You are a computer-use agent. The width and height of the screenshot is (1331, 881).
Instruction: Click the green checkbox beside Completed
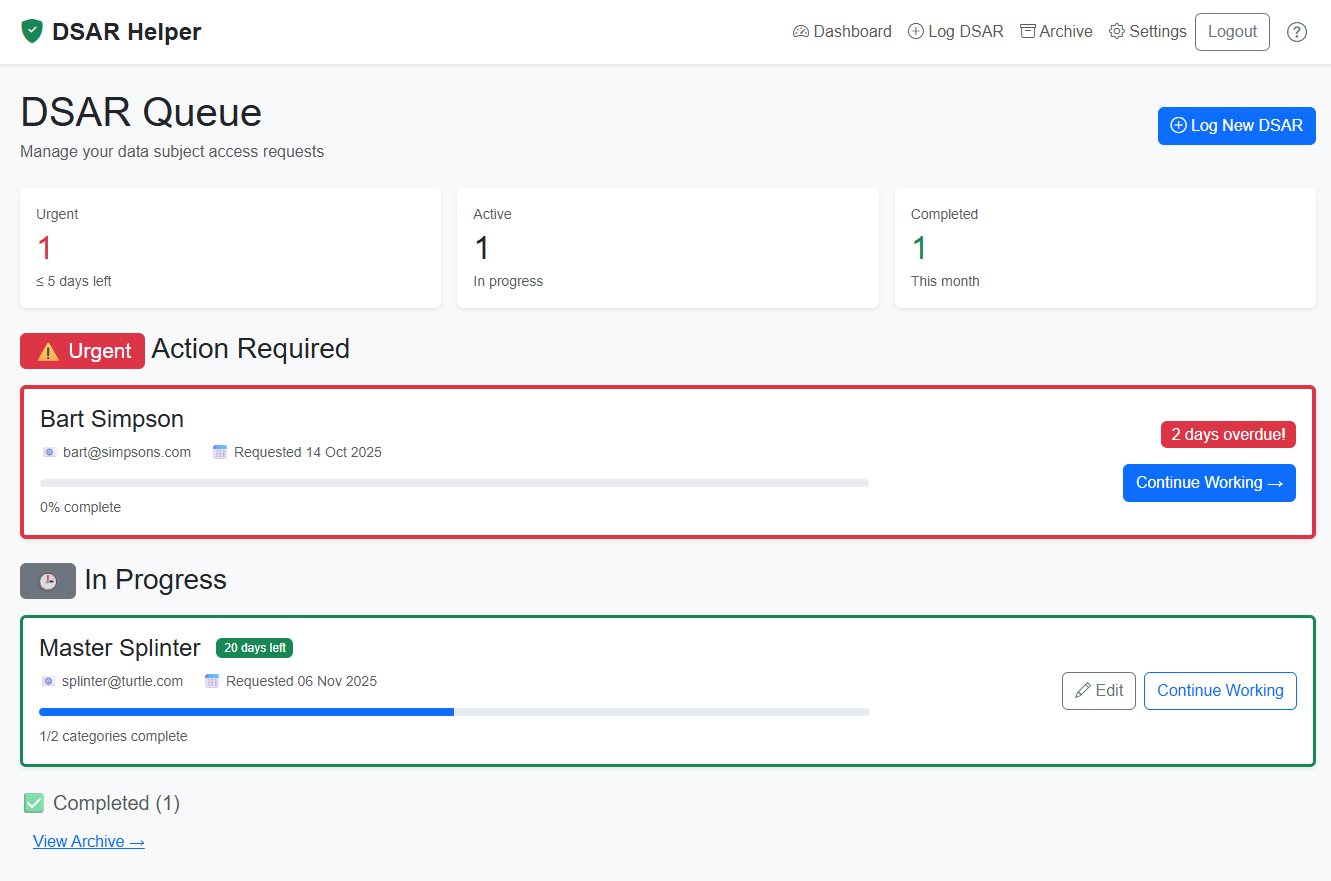pos(34,803)
